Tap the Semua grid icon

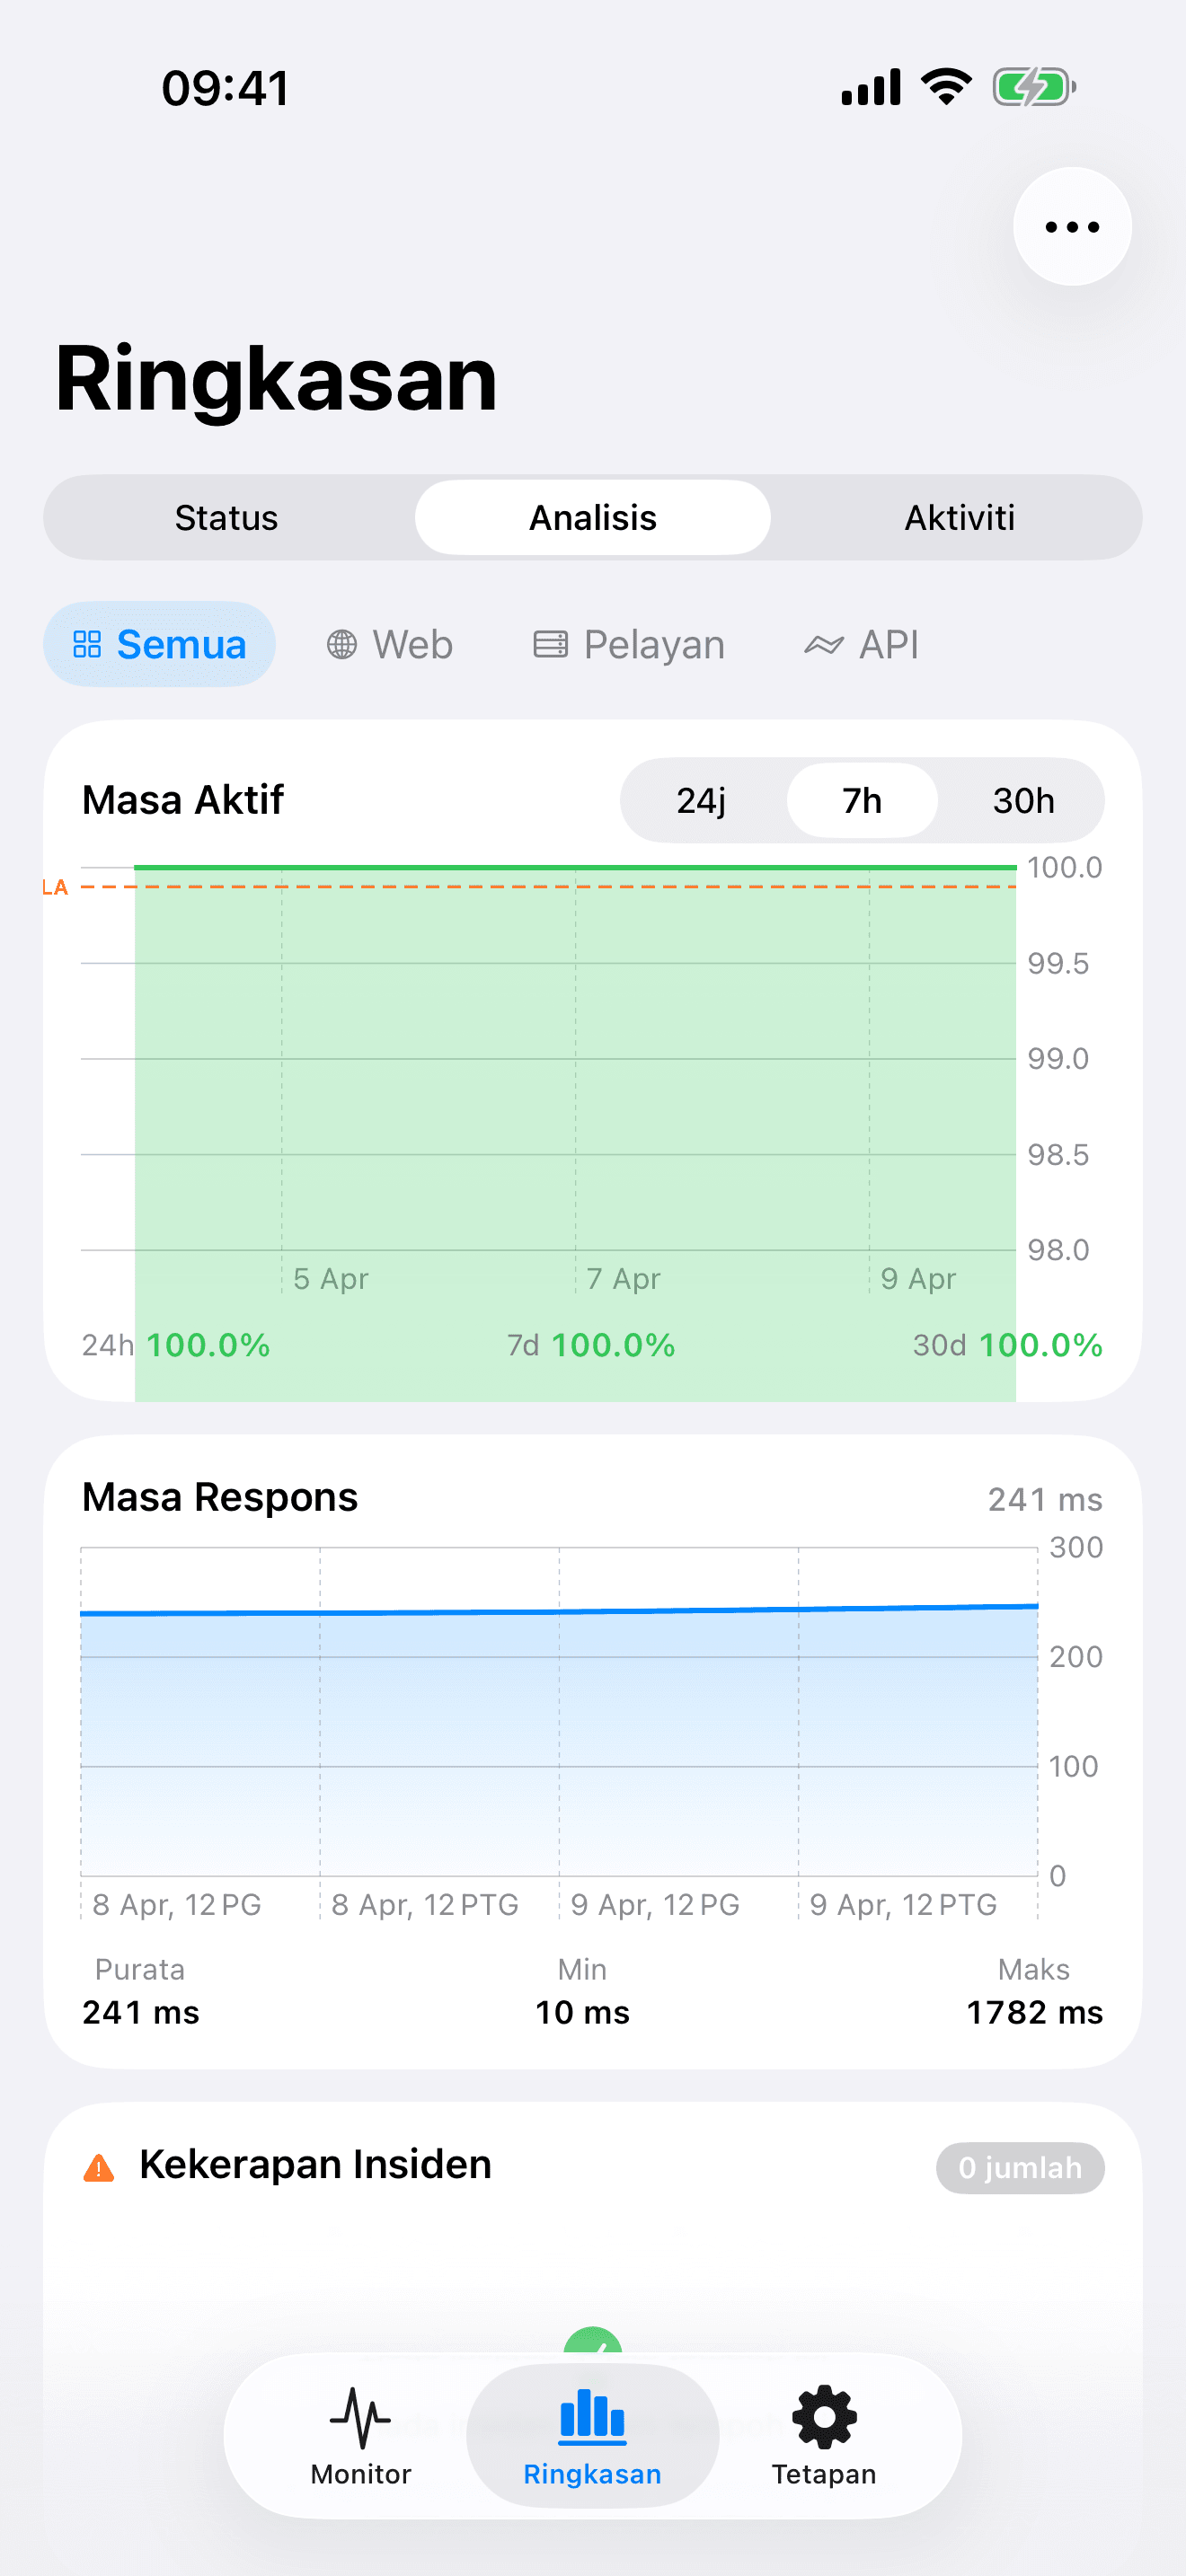click(88, 645)
